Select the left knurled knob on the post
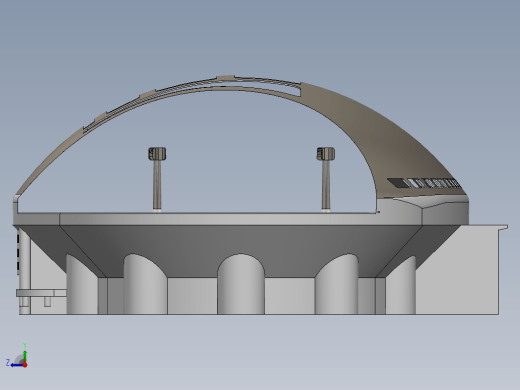 157,154
